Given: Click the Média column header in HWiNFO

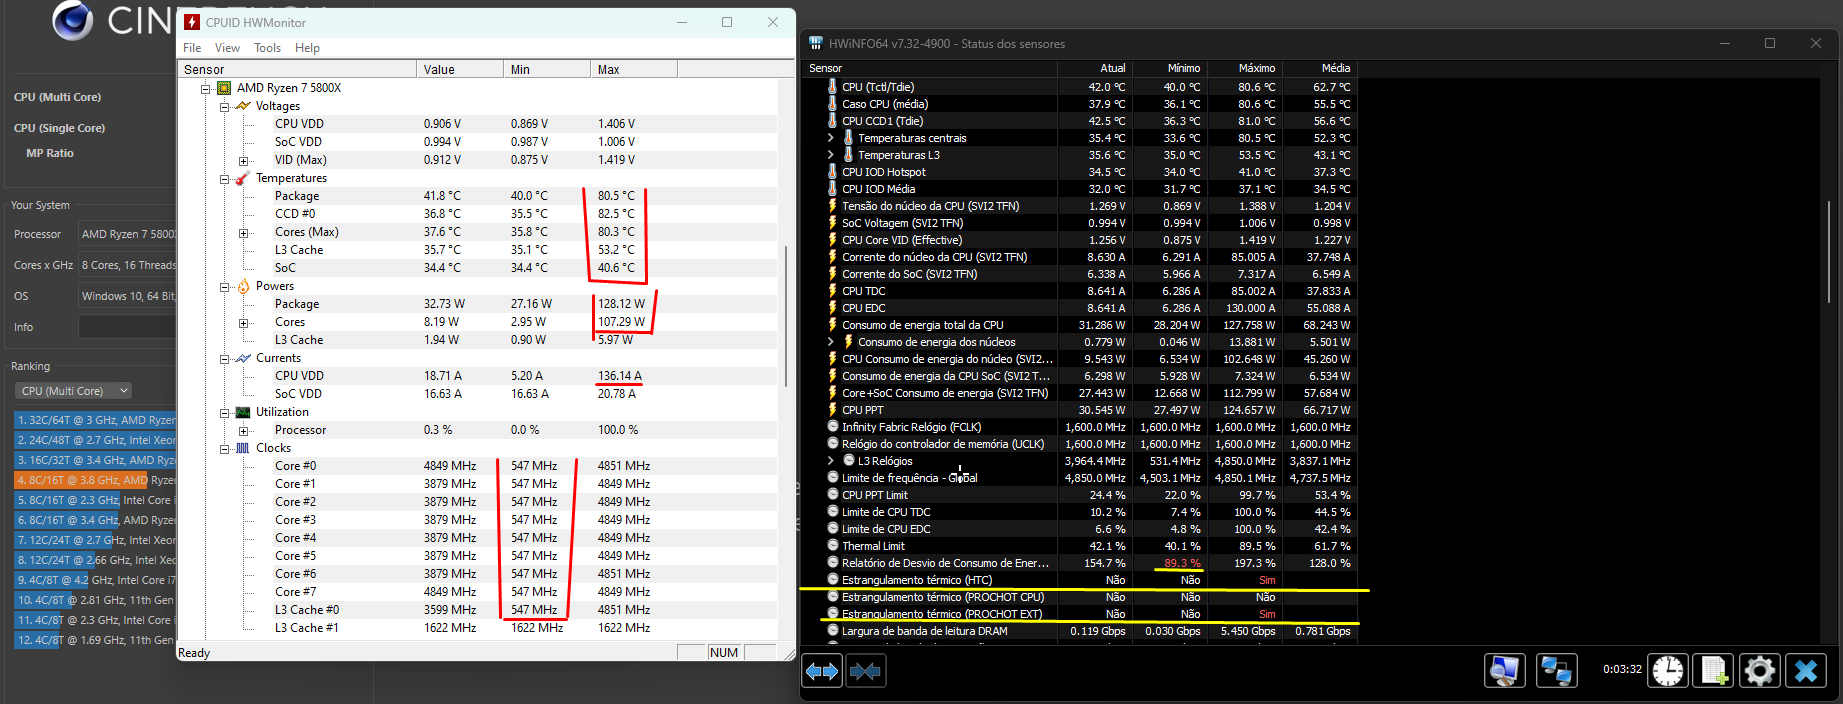Looking at the screenshot, I should pos(1320,68).
